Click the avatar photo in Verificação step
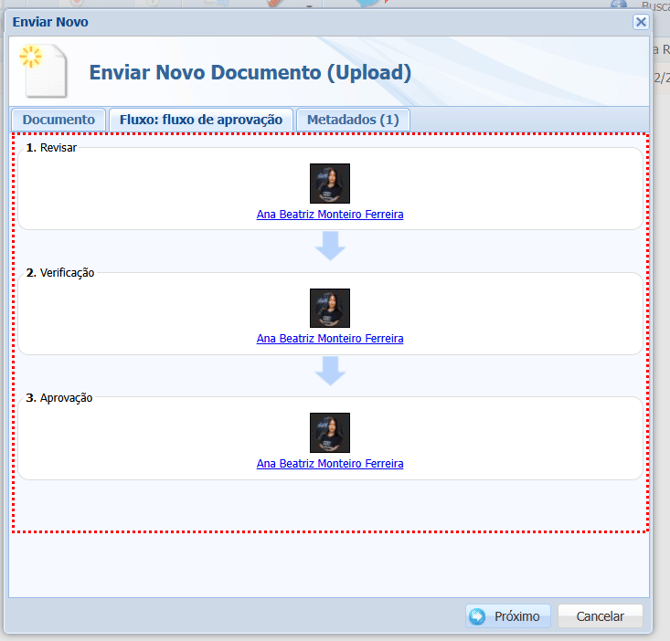Screen dimensions: 670x641 click(330, 308)
